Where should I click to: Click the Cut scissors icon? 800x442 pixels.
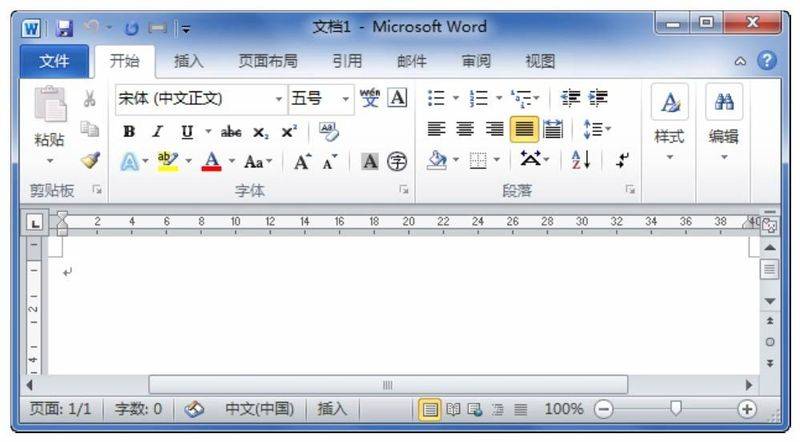(x=90, y=99)
